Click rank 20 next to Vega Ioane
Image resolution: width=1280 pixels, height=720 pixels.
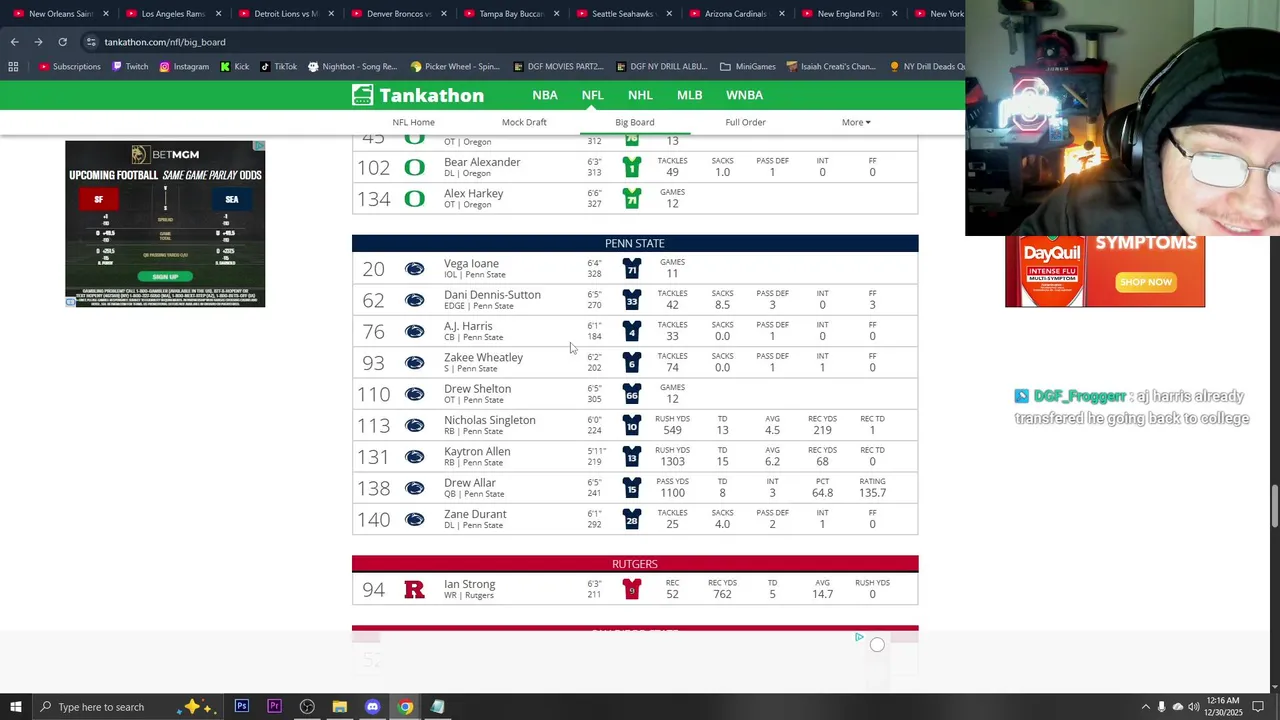coord(373,269)
